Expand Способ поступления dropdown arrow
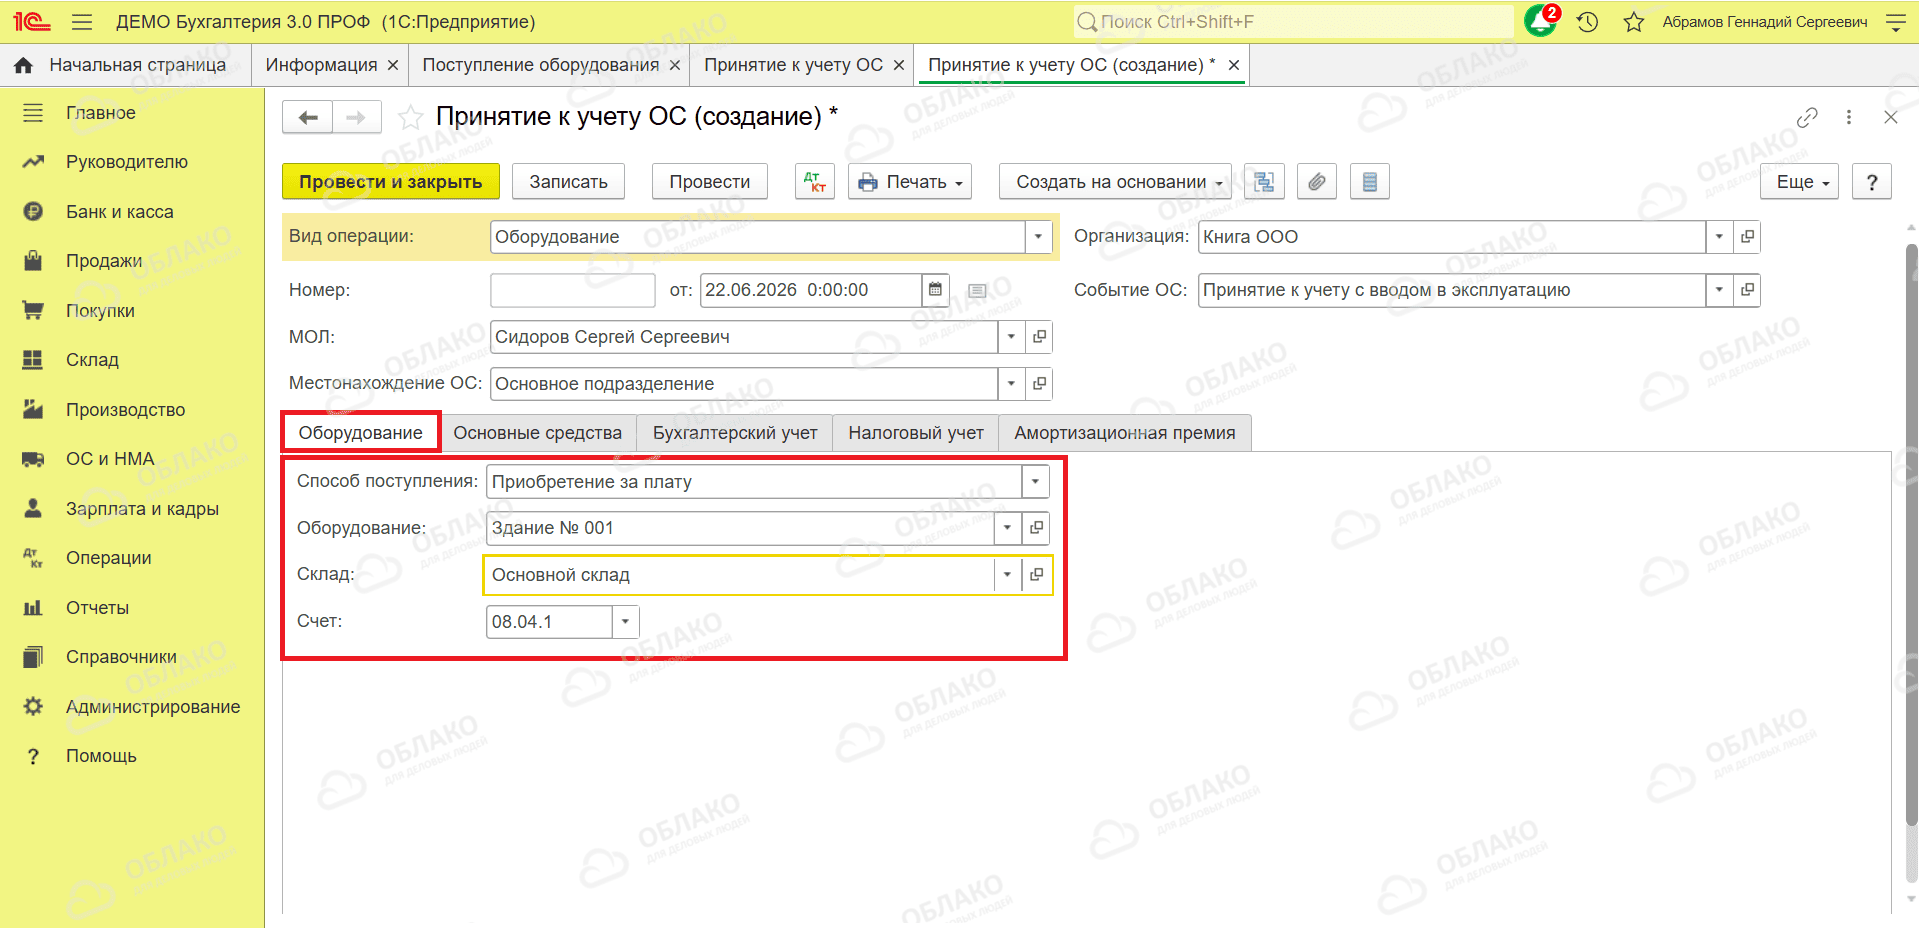The image size is (1919, 928). click(1035, 482)
